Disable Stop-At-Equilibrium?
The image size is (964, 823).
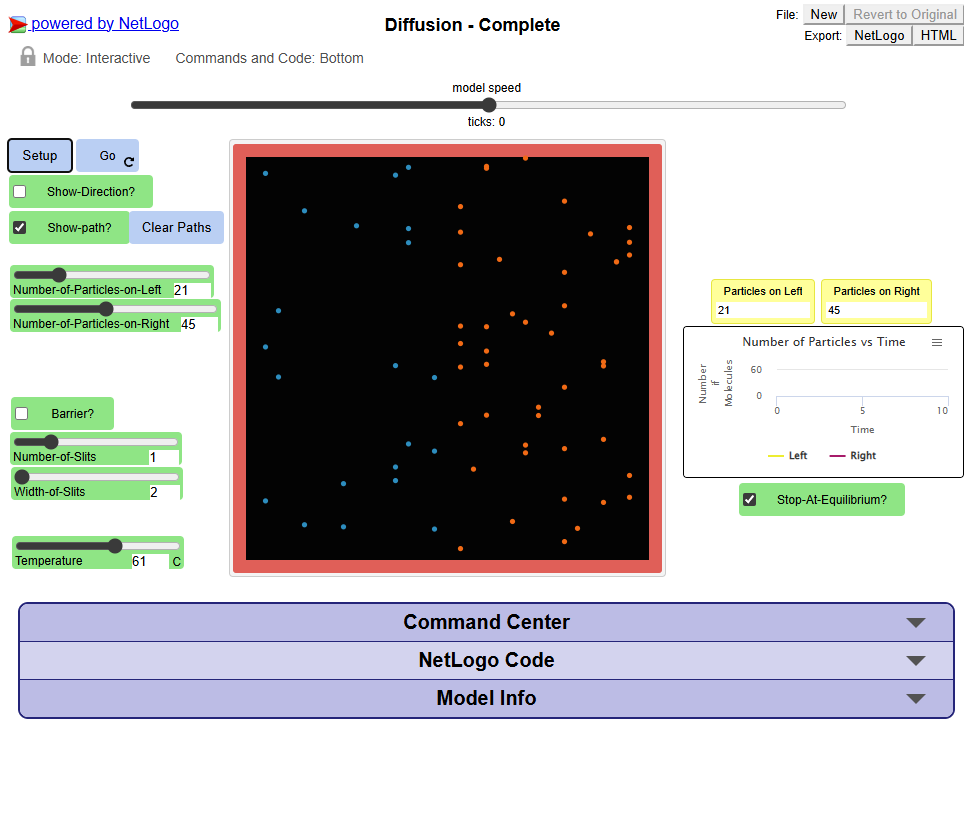point(750,499)
